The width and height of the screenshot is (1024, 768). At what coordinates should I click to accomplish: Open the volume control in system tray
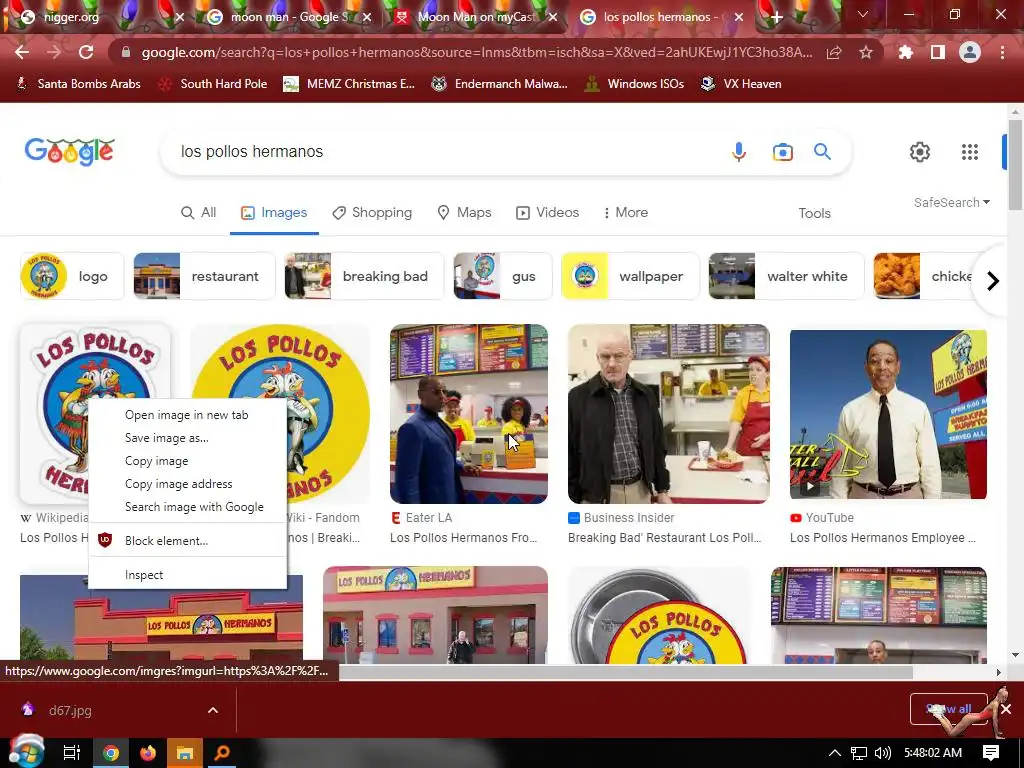pos(883,753)
